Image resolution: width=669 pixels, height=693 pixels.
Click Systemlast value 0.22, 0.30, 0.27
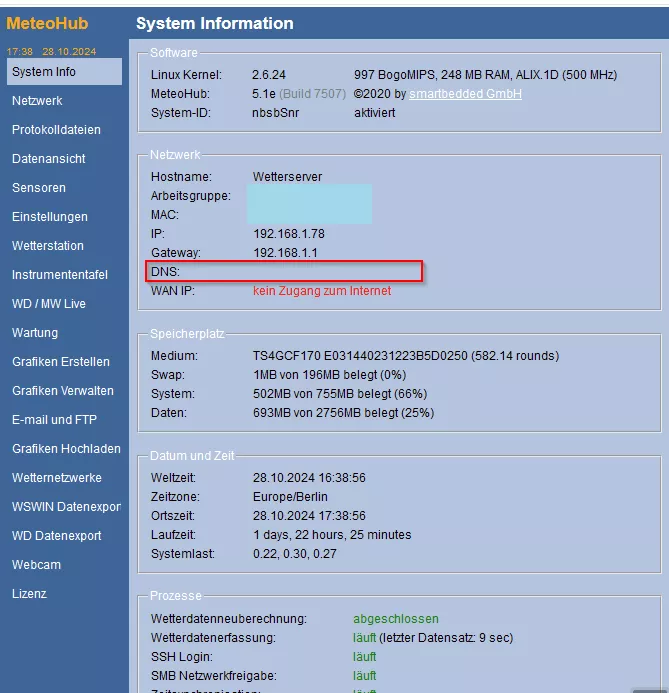click(x=295, y=554)
